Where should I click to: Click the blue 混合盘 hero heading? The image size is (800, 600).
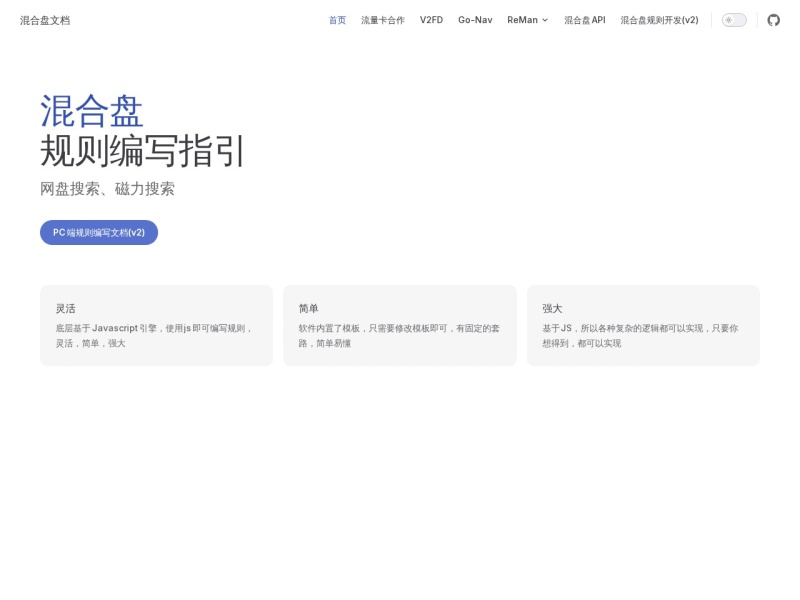pos(91,111)
